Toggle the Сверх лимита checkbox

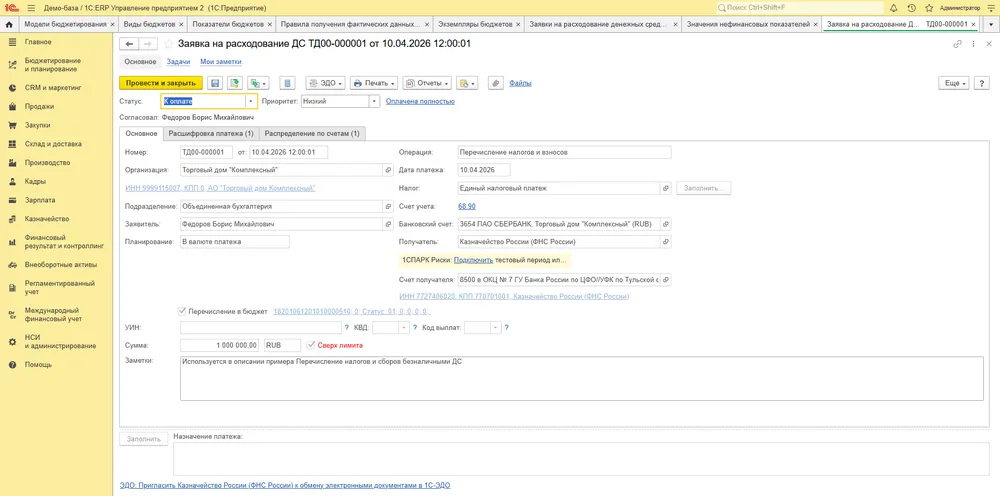[x=311, y=345]
